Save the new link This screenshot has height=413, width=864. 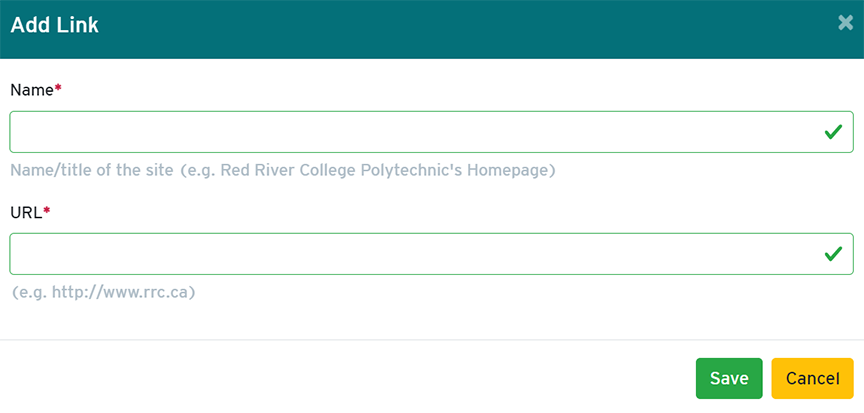[x=729, y=378]
